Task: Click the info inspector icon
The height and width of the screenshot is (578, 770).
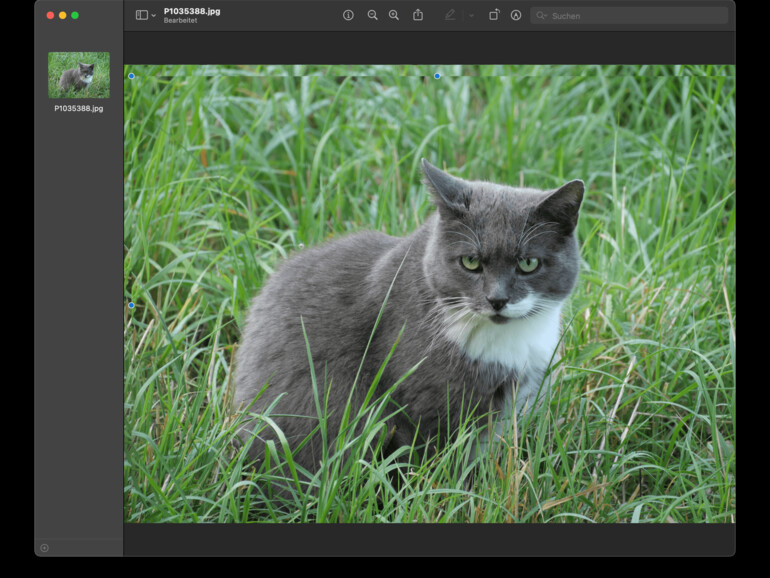Action: tap(348, 15)
